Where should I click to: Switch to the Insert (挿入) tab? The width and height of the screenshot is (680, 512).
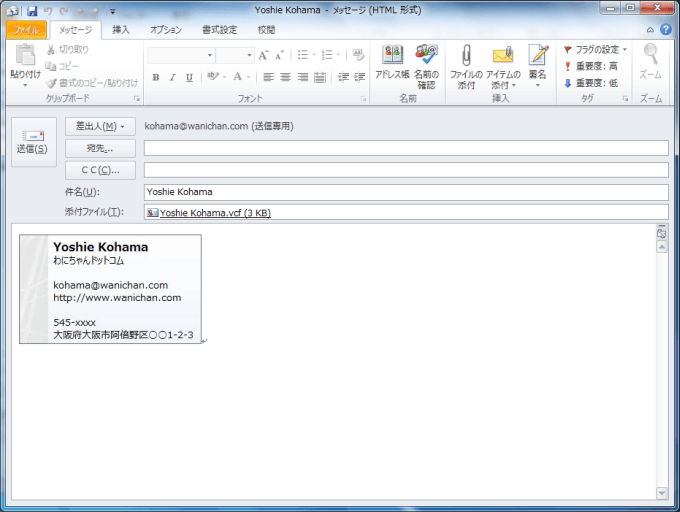(x=121, y=30)
